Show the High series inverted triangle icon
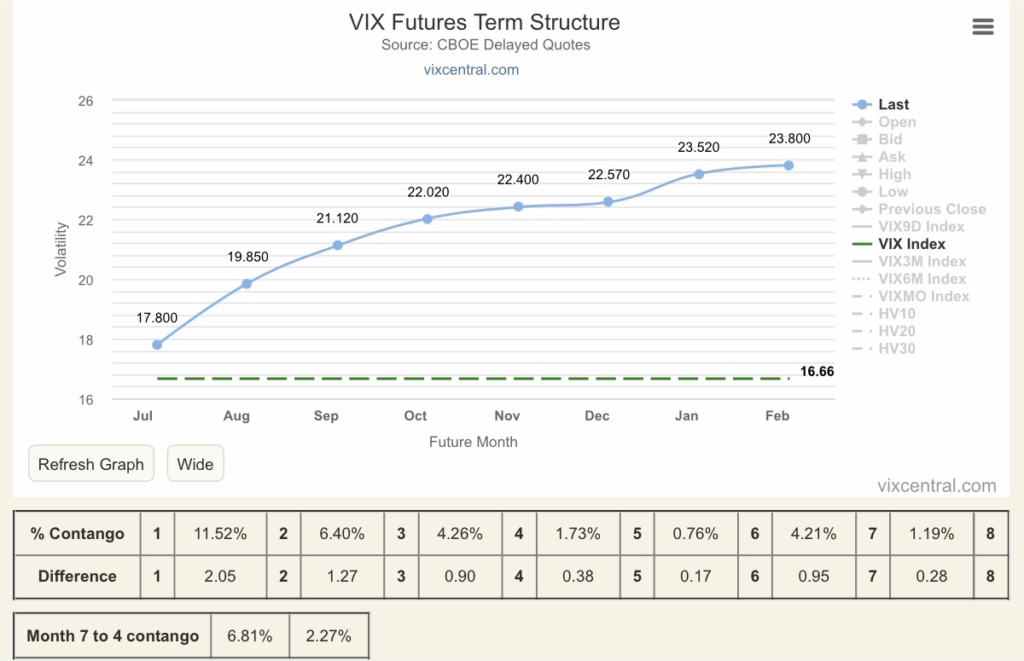Viewport: 1024px width, 661px height. point(862,174)
